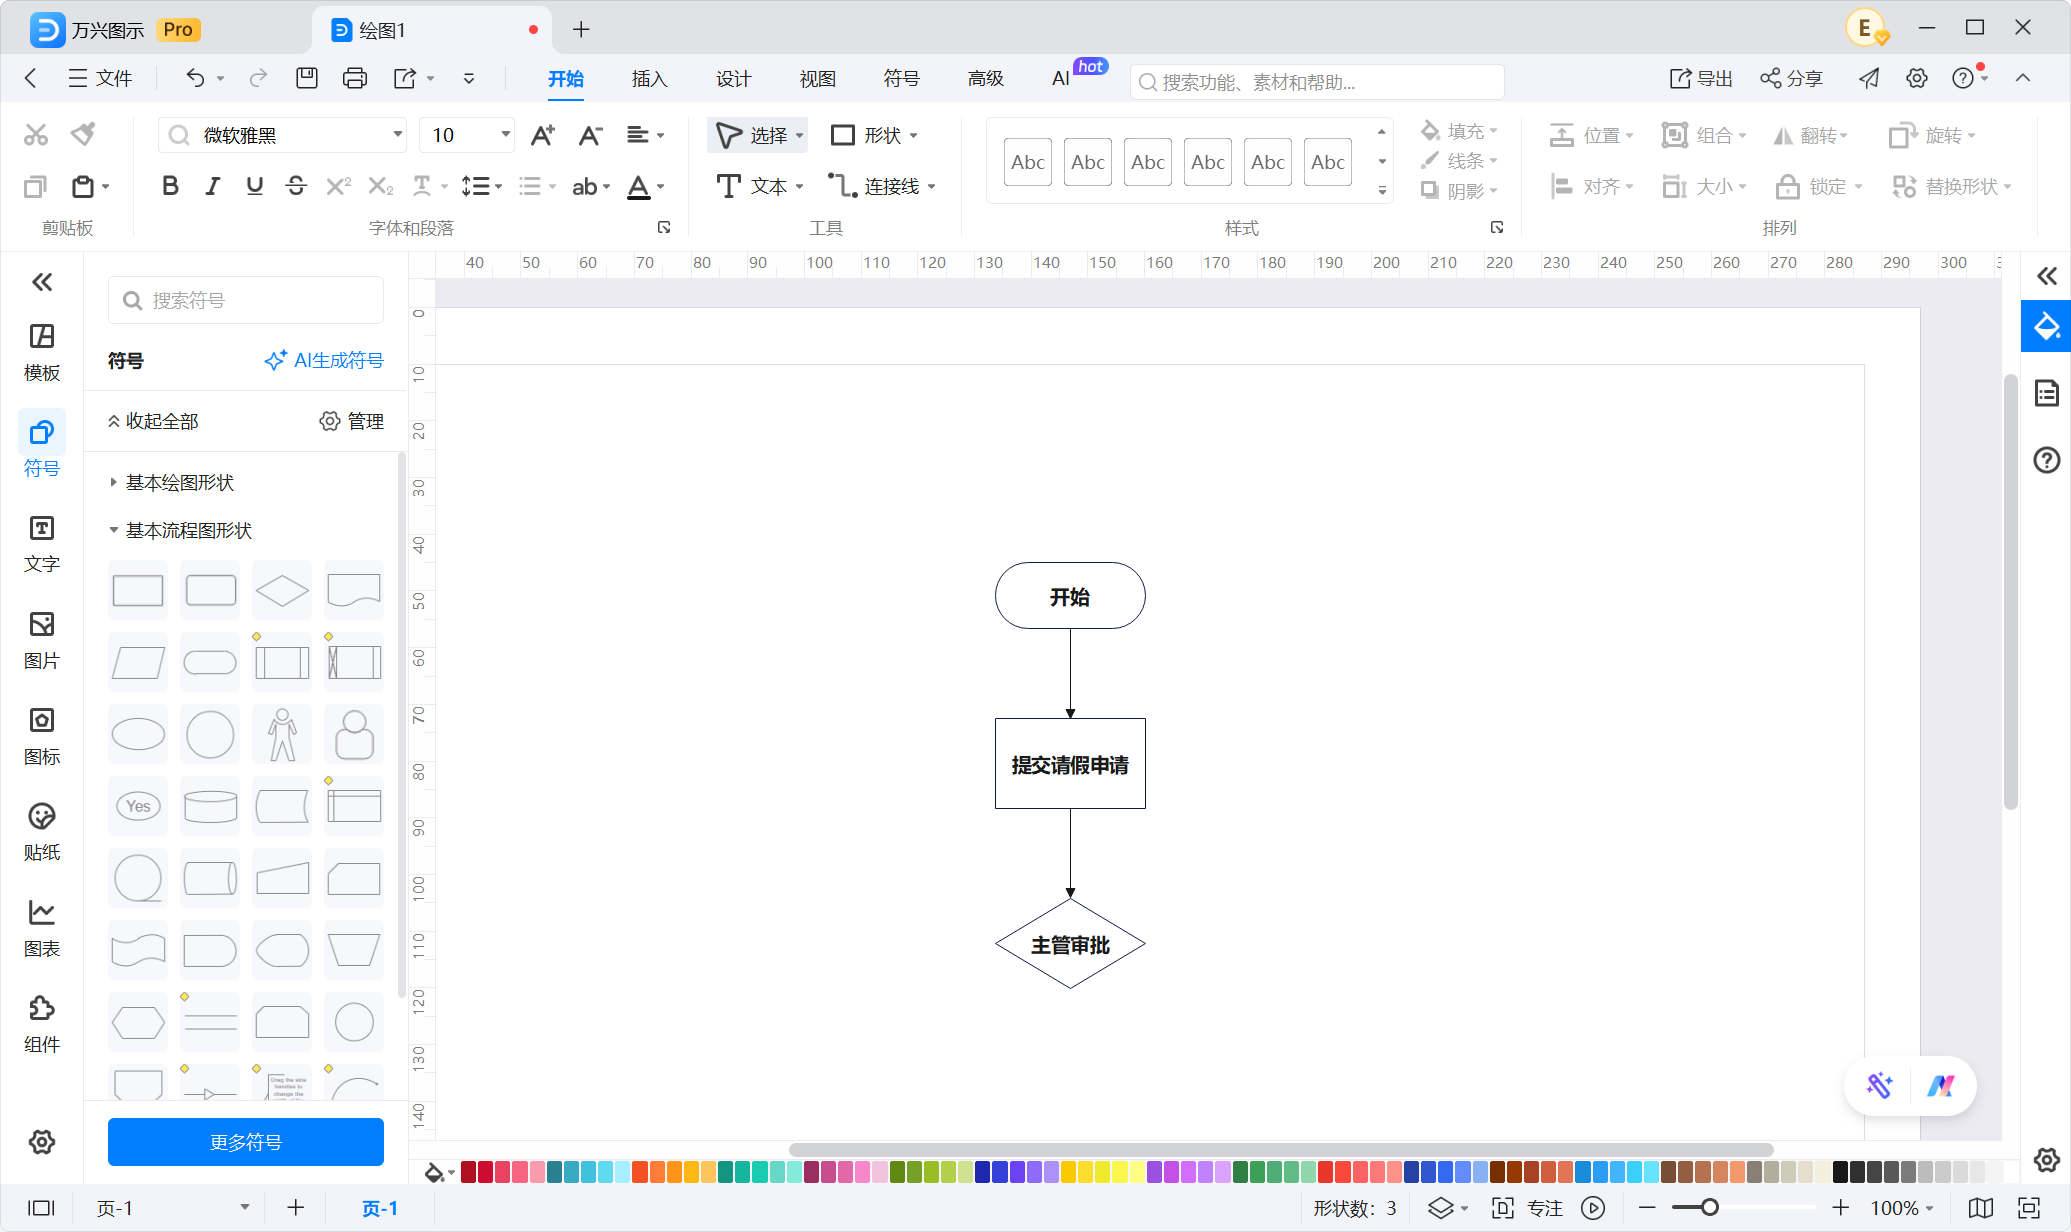Switch to the 插入 ribbon tab
The image size is (2071, 1232).
(649, 79)
